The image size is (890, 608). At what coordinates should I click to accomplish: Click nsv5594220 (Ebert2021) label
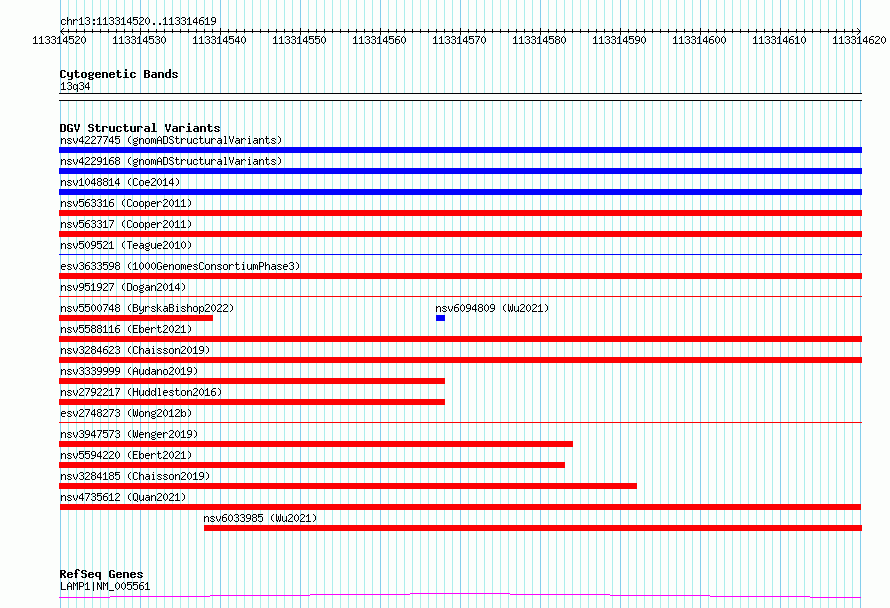click(126, 455)
